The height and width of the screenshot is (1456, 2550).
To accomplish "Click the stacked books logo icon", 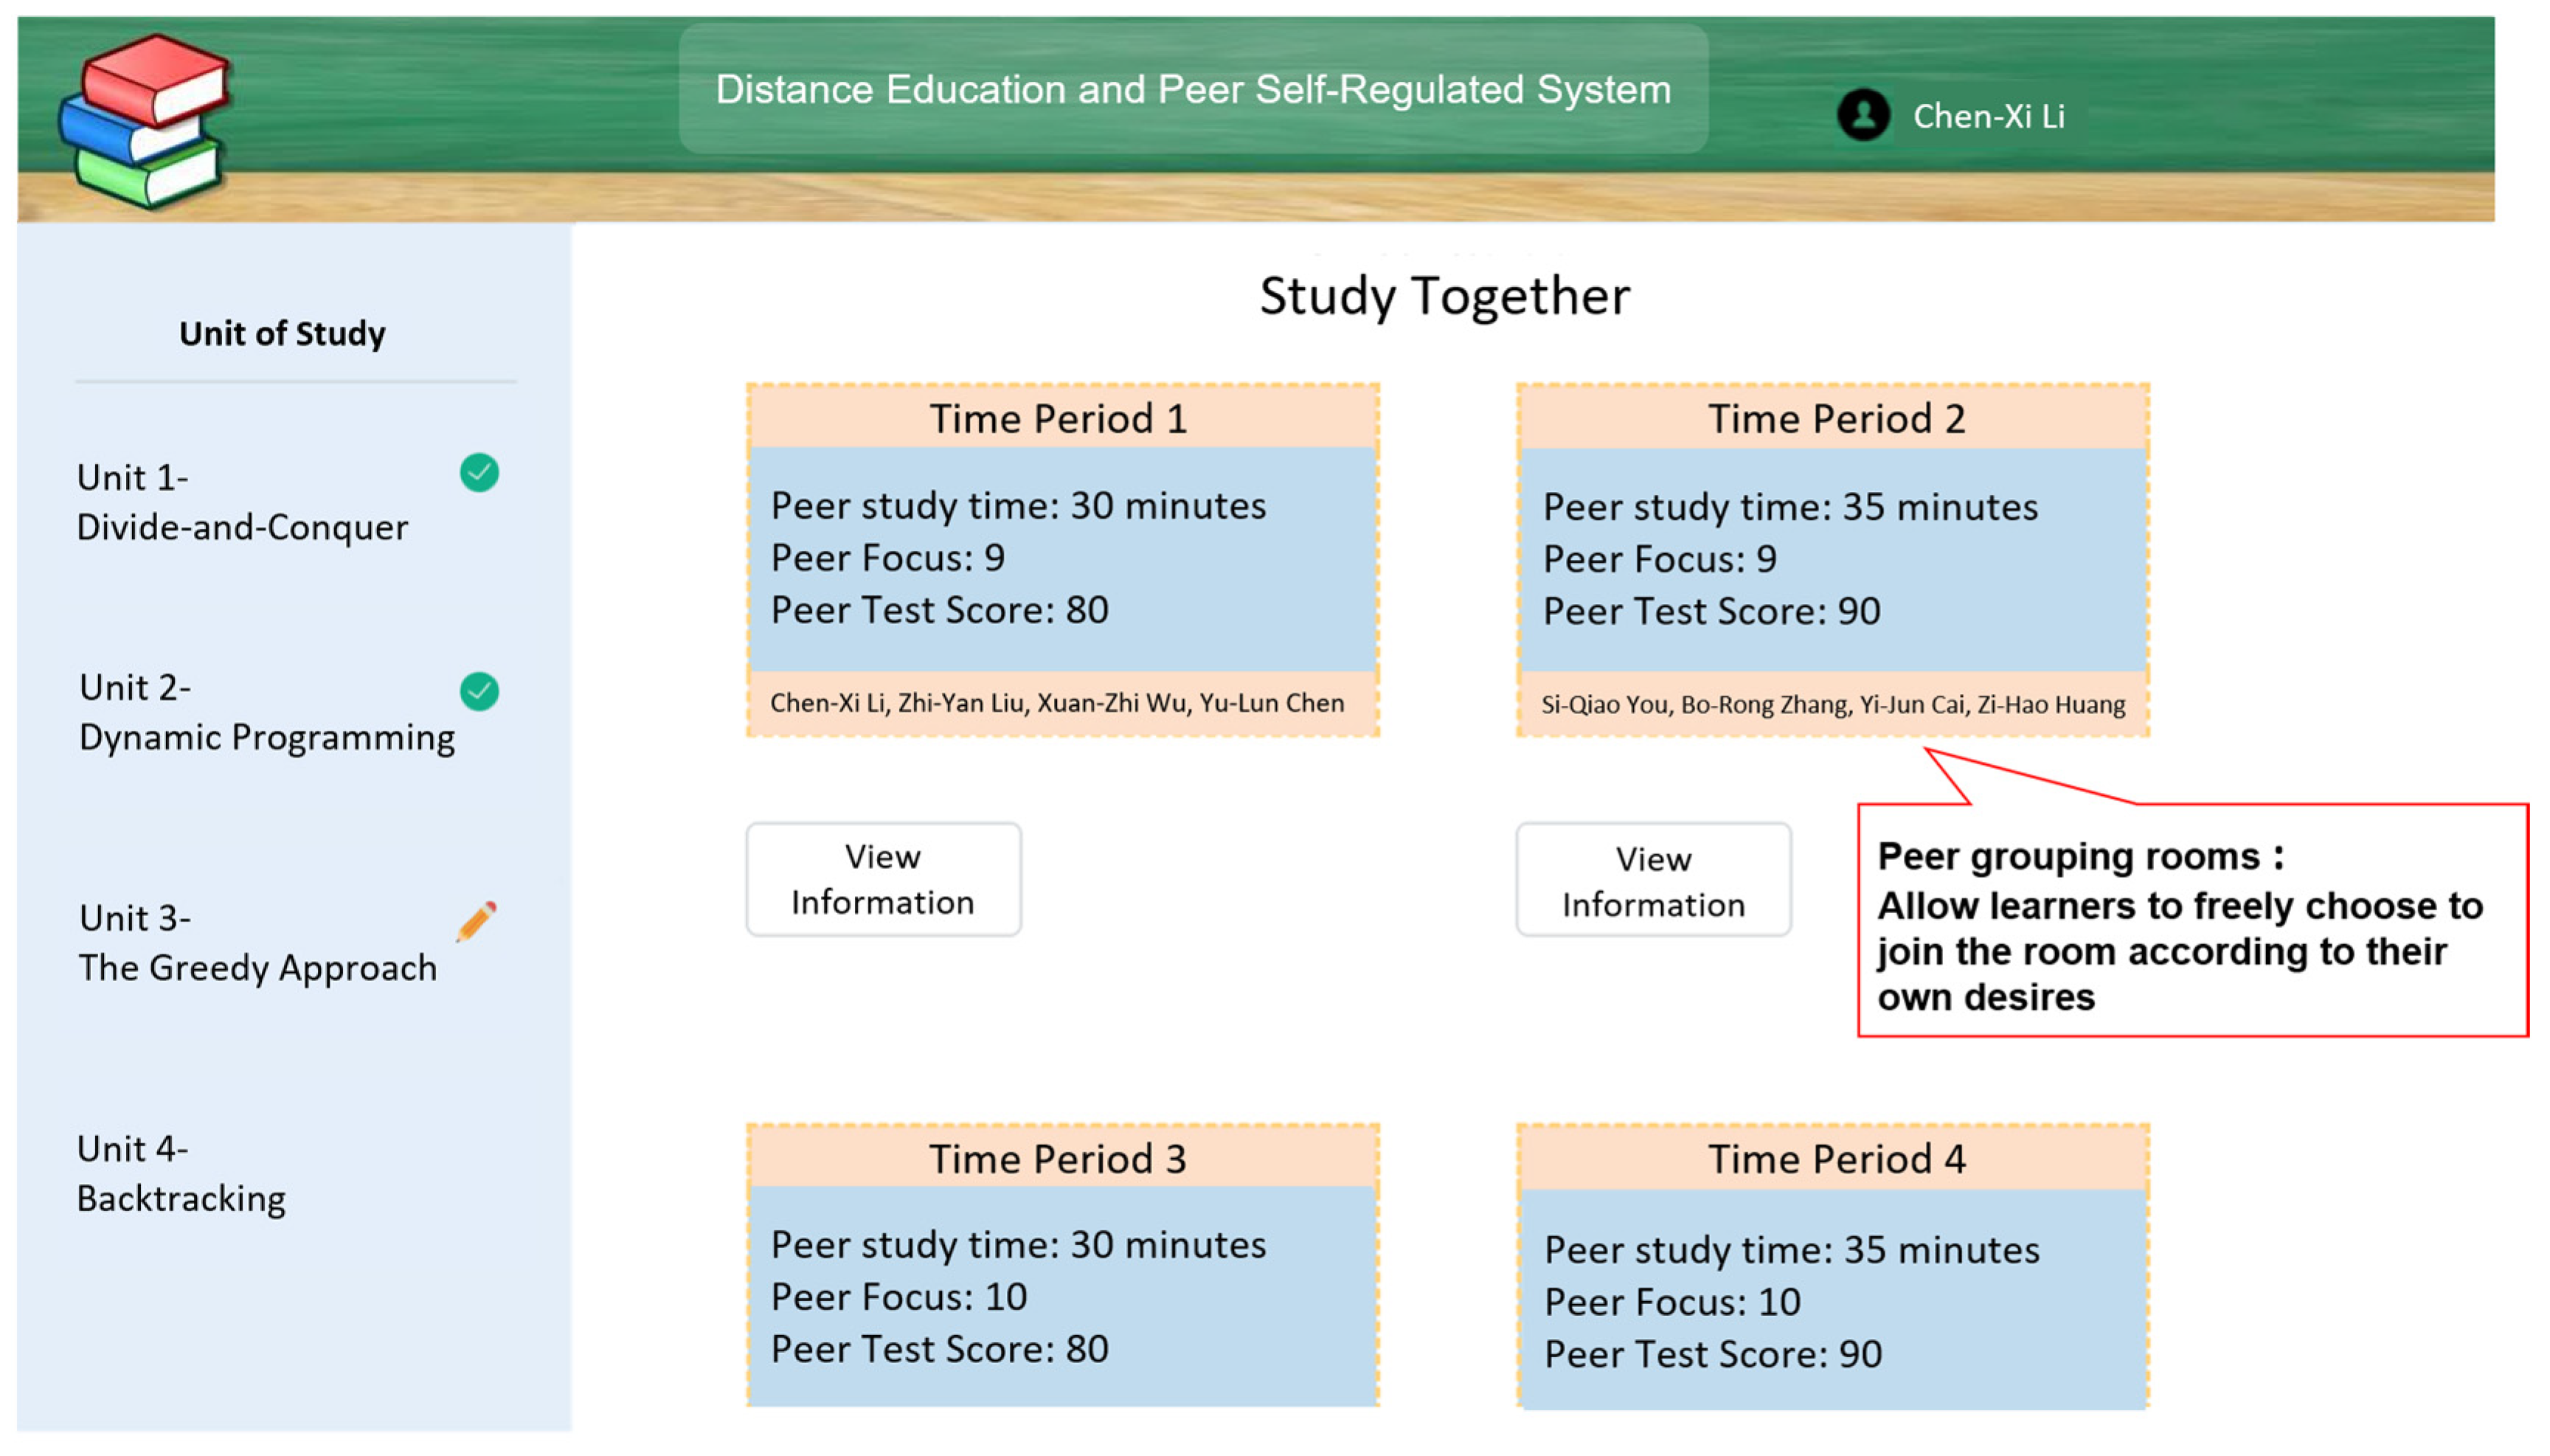I will tap(146, 120).
